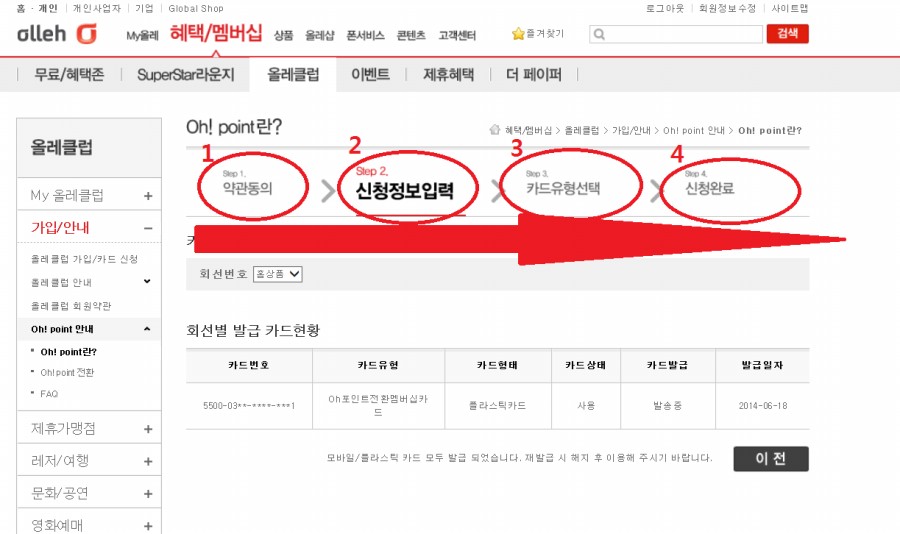The height and width of the screenshot is (534, 900).
Task: Click the olleh logo
Action: coord(57,35)
